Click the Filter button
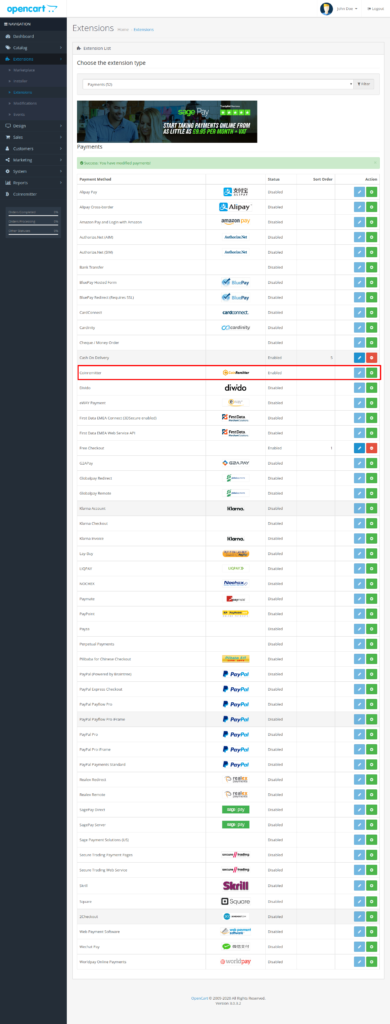The height and width of the screenshot is (1024, 390). 364,84
